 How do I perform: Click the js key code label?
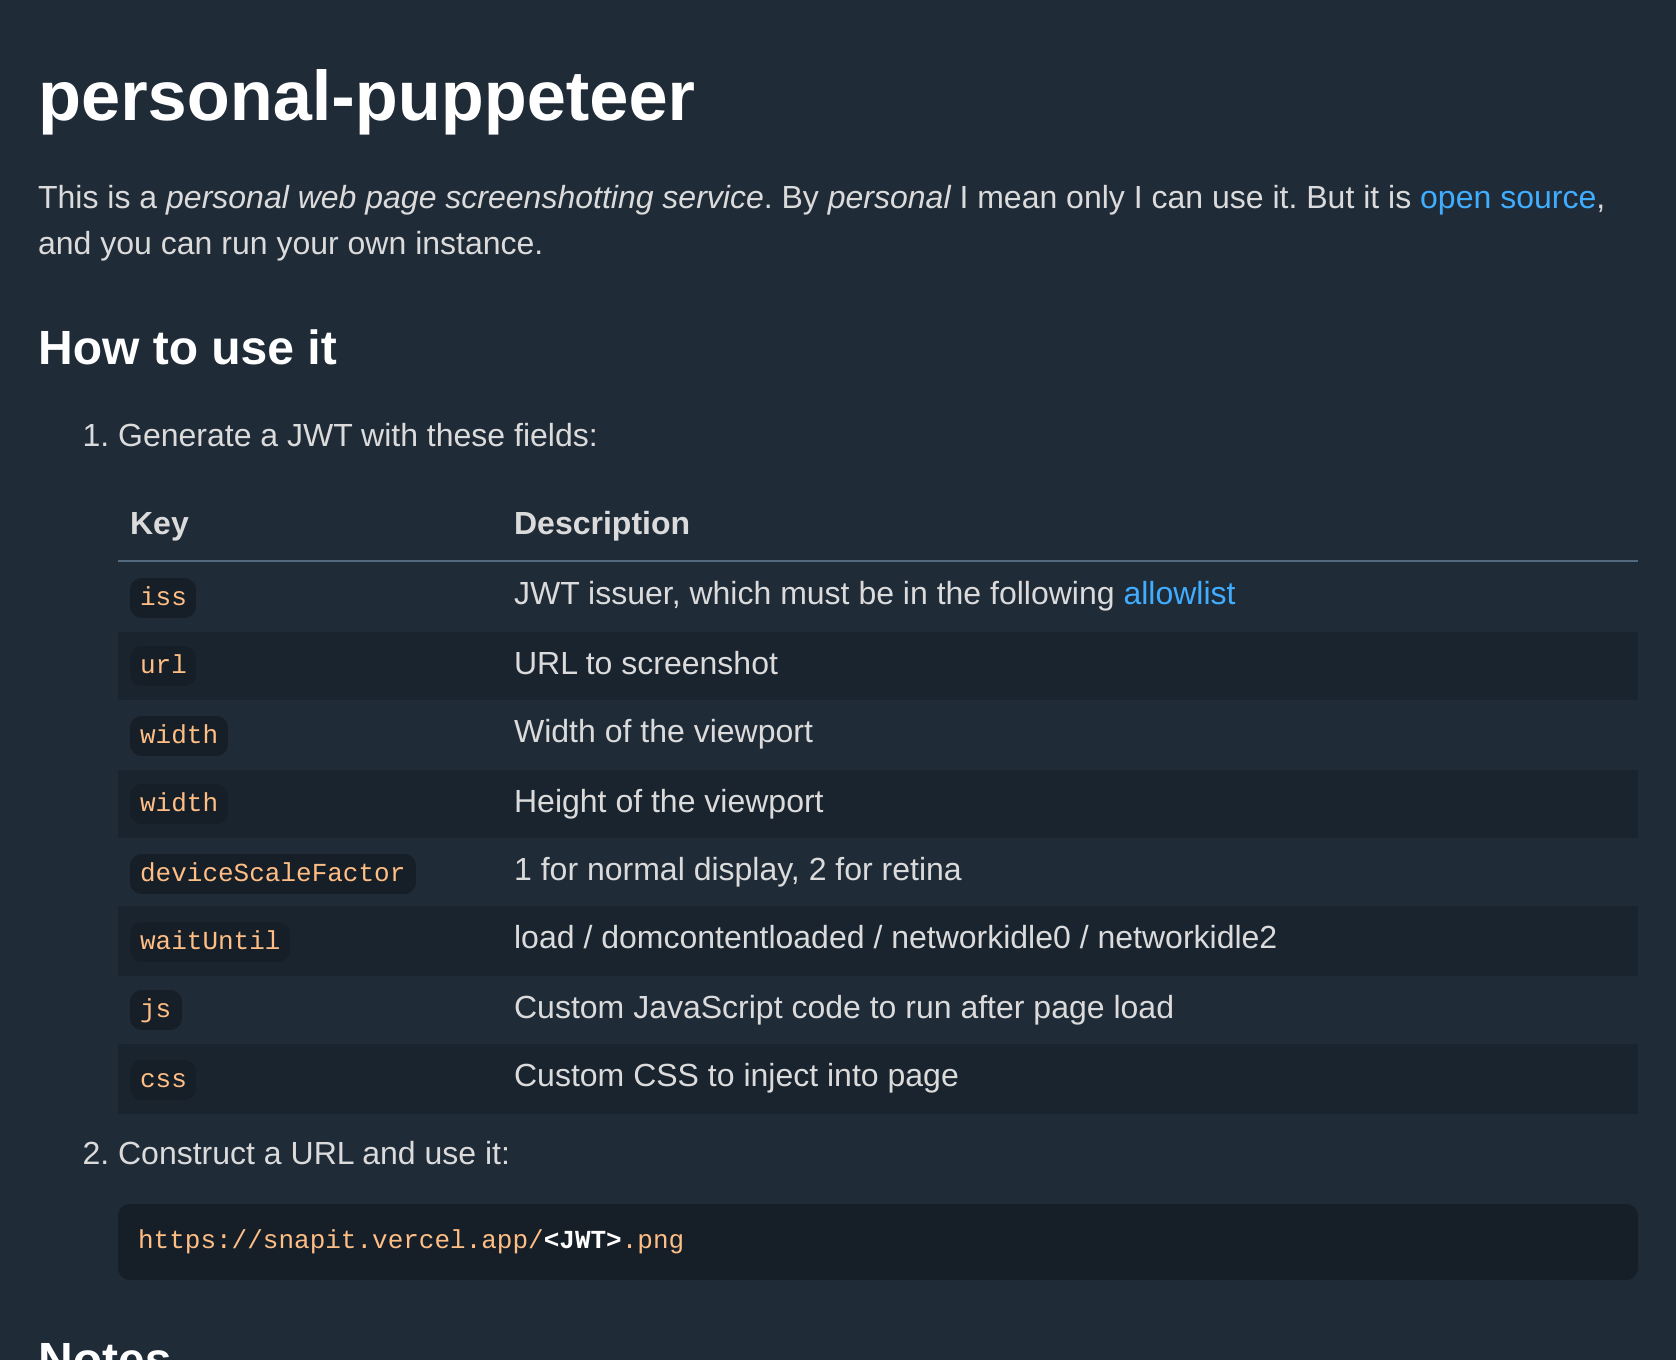click(155, 1009)
